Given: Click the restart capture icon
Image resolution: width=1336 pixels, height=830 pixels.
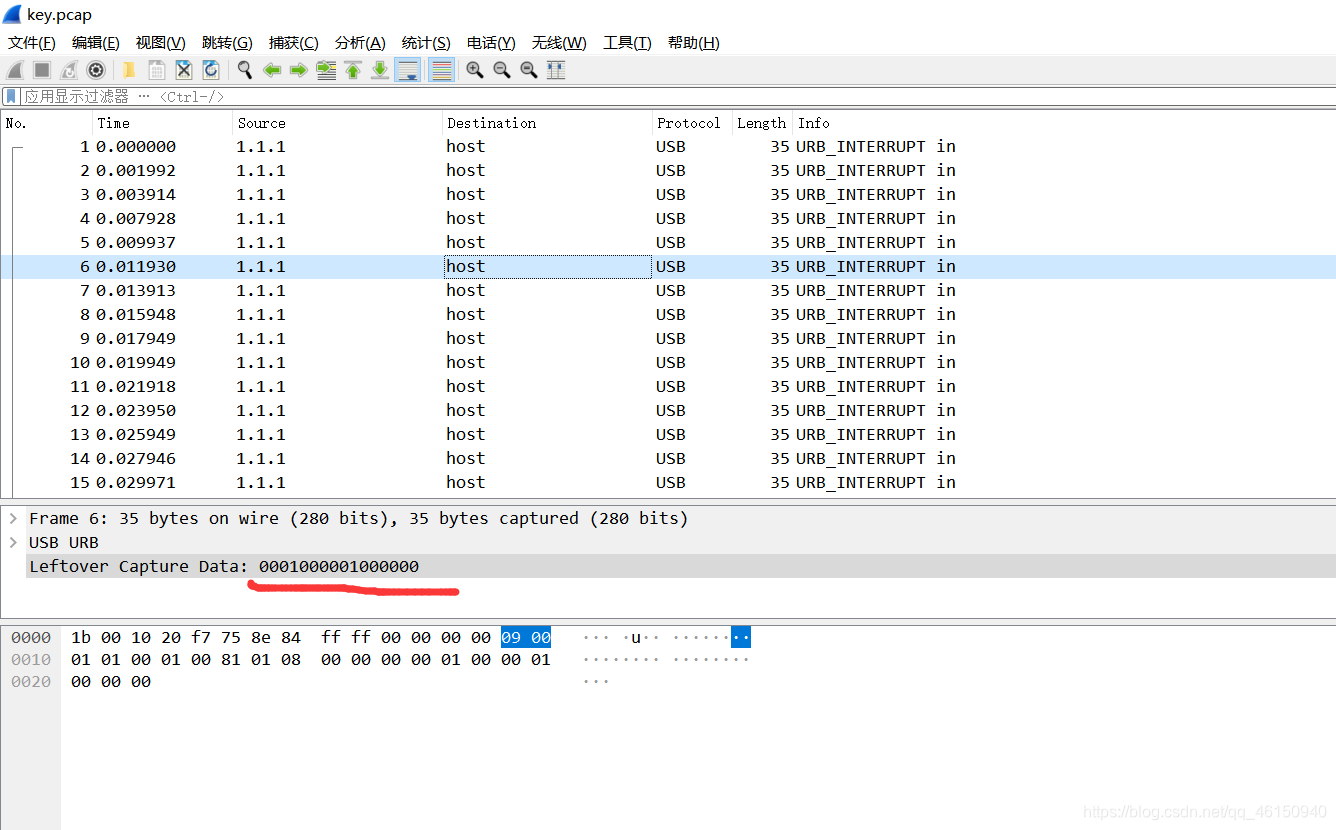Looking at the screenshot, I should pos(69,70).
